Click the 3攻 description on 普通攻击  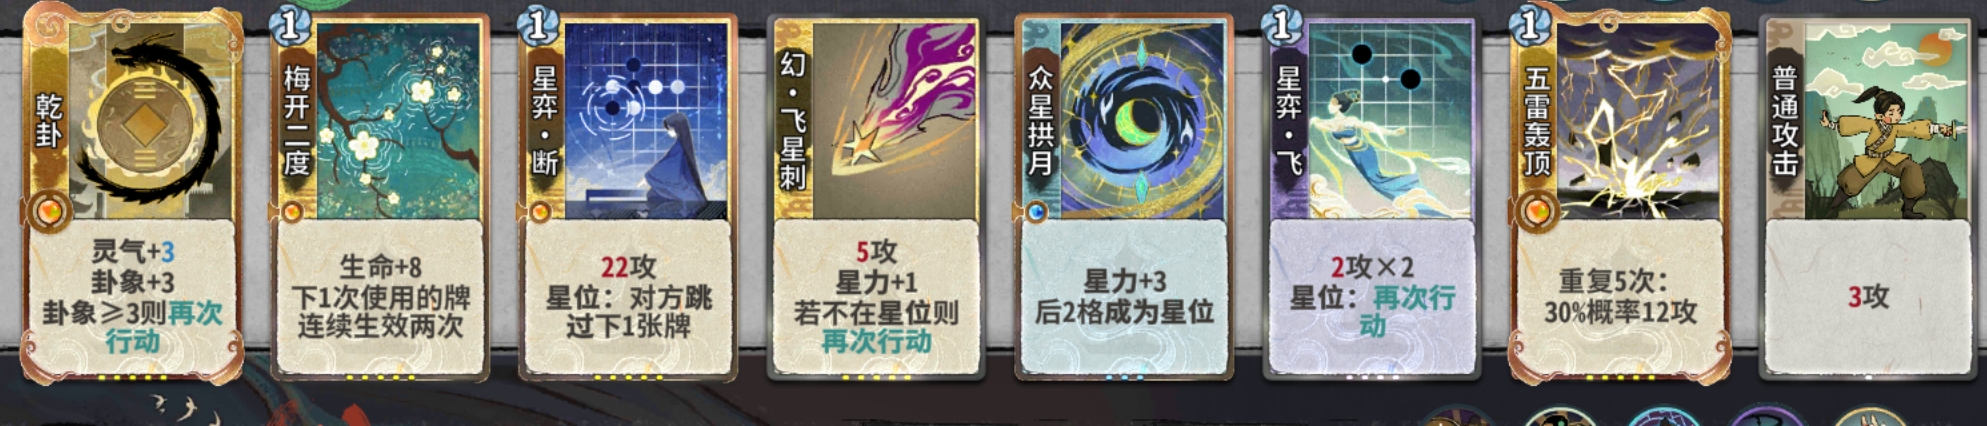pos(1868,297)
